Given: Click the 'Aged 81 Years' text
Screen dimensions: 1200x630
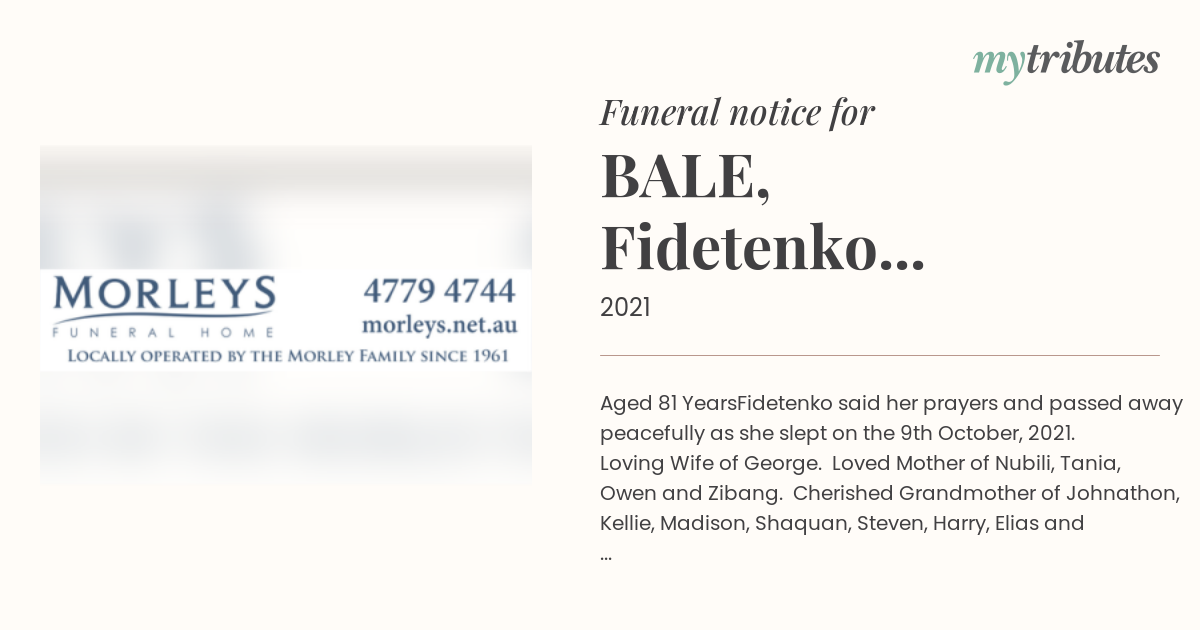Looking at the screenshot, I should click(667, 404).
